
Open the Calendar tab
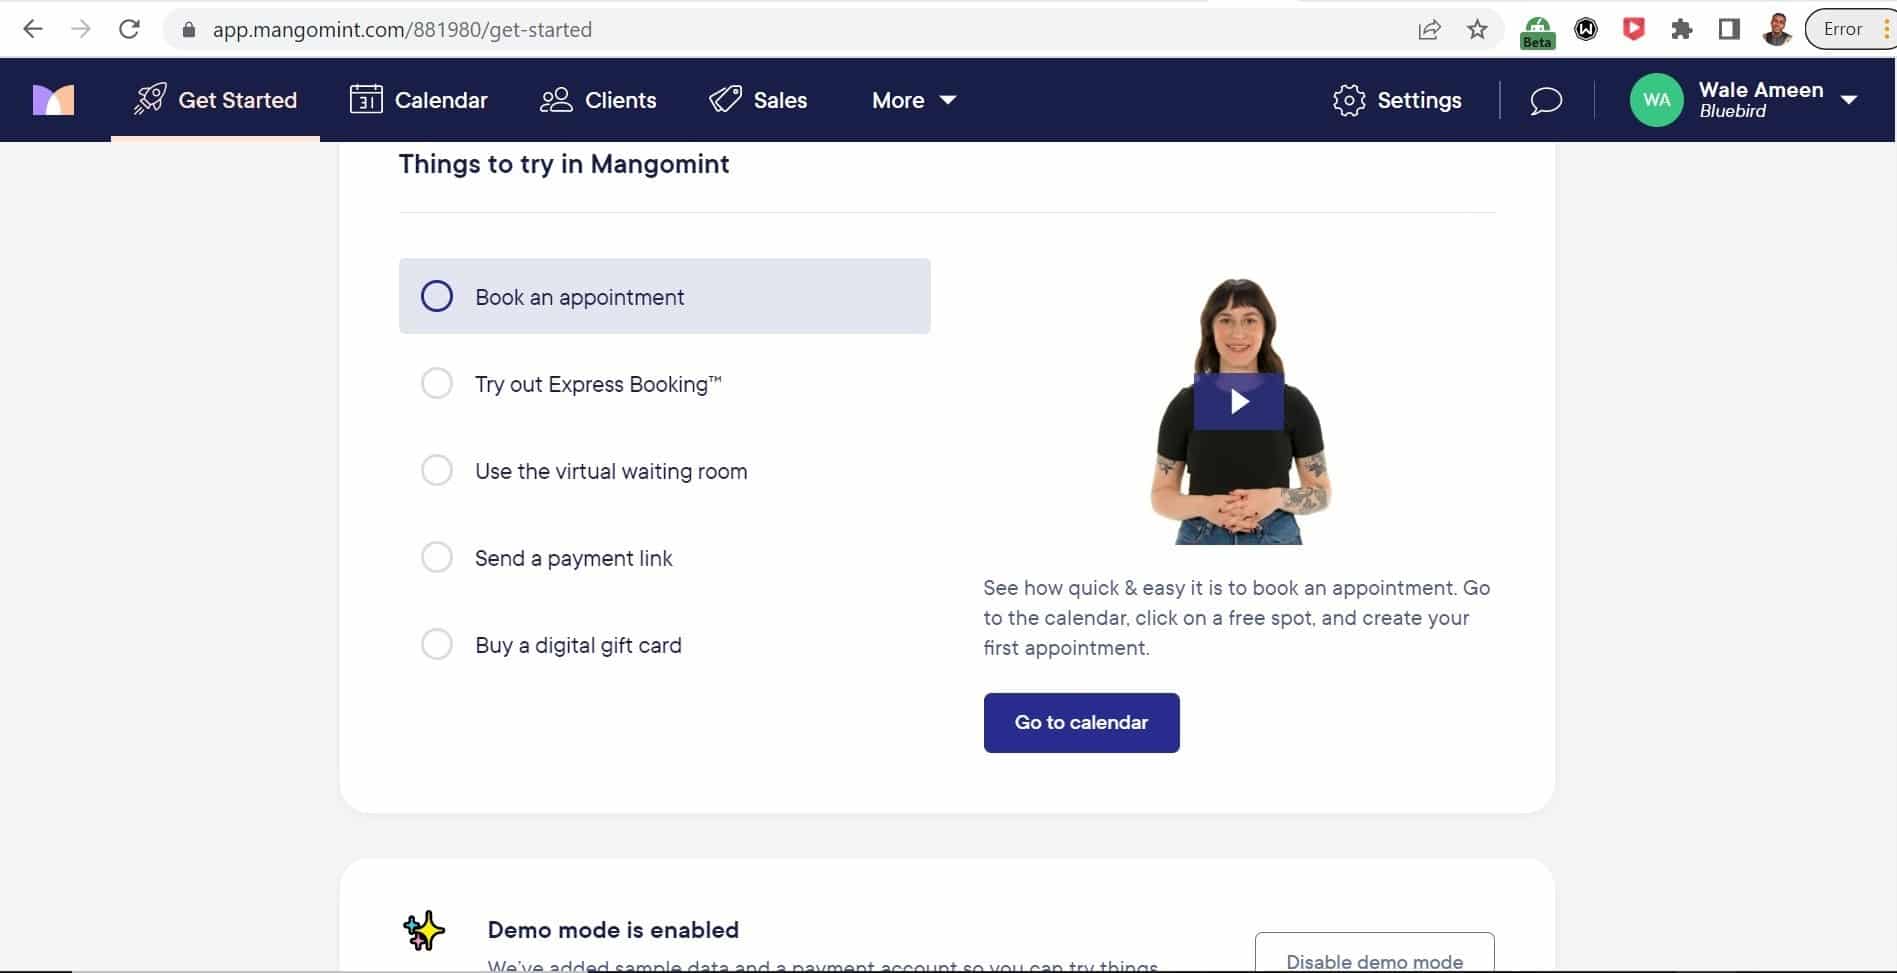pos(418,100)
